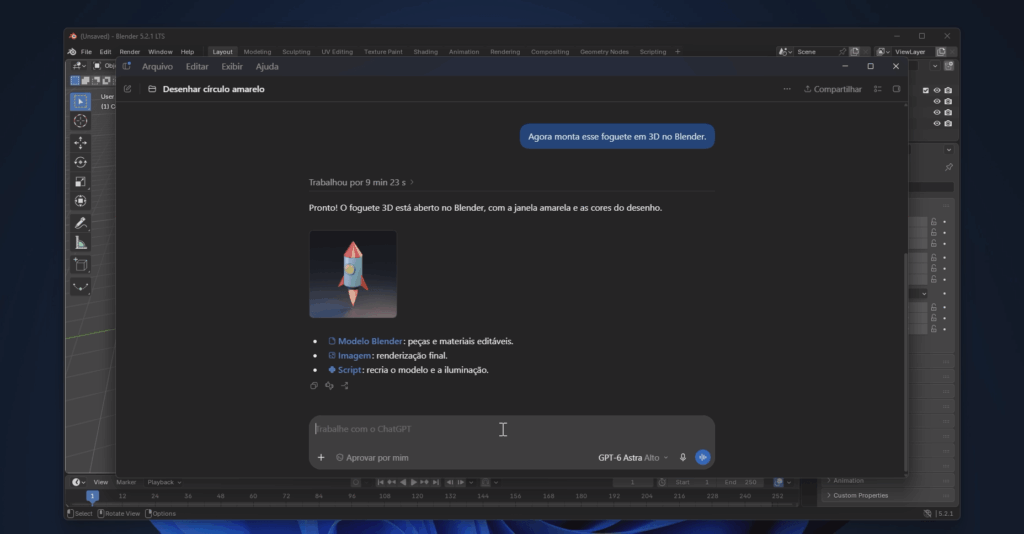Click the rocket render thumbnail
Image resolution: width=1024 pixels, height=534 pixels.
click(x=353, y=274)
